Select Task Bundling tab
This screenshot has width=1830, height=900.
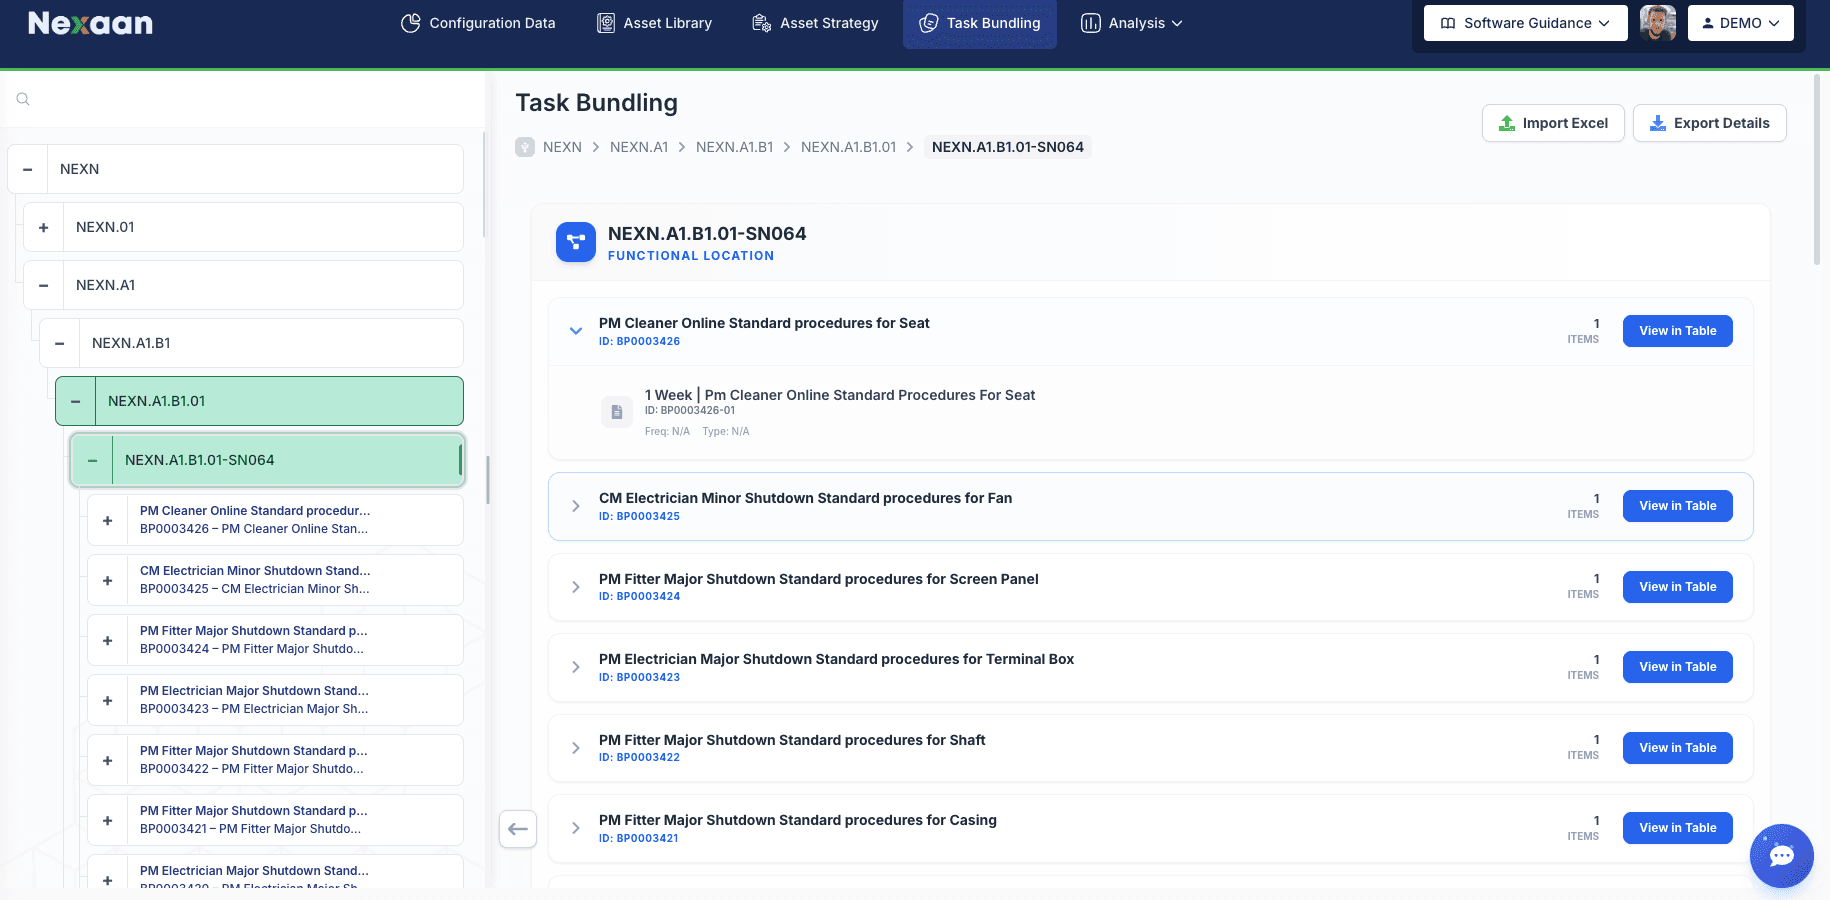(x=980, y=23)
